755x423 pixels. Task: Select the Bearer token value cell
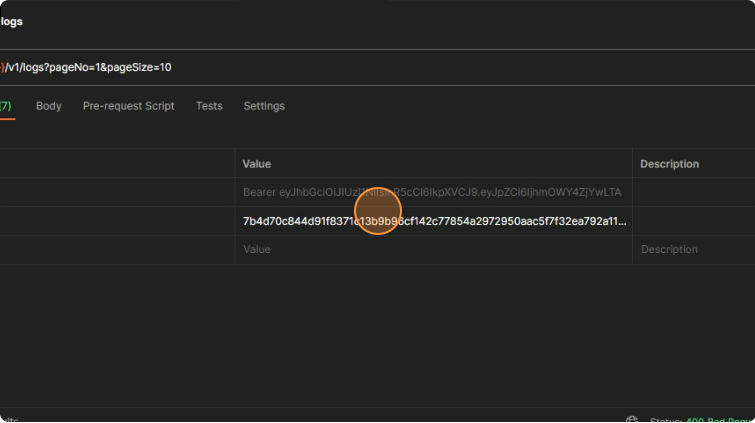pyautogui.click(x=431, y=192)
